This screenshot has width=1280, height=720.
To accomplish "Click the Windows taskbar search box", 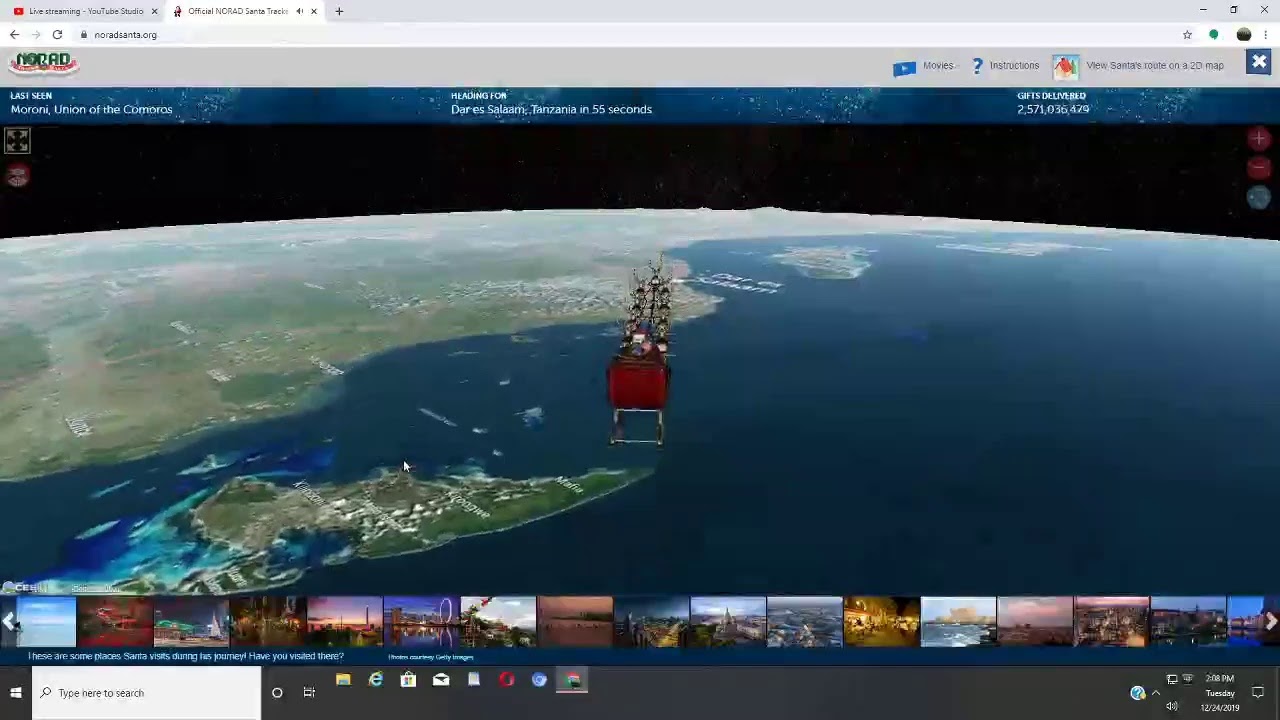I will (x=146, y=693).
